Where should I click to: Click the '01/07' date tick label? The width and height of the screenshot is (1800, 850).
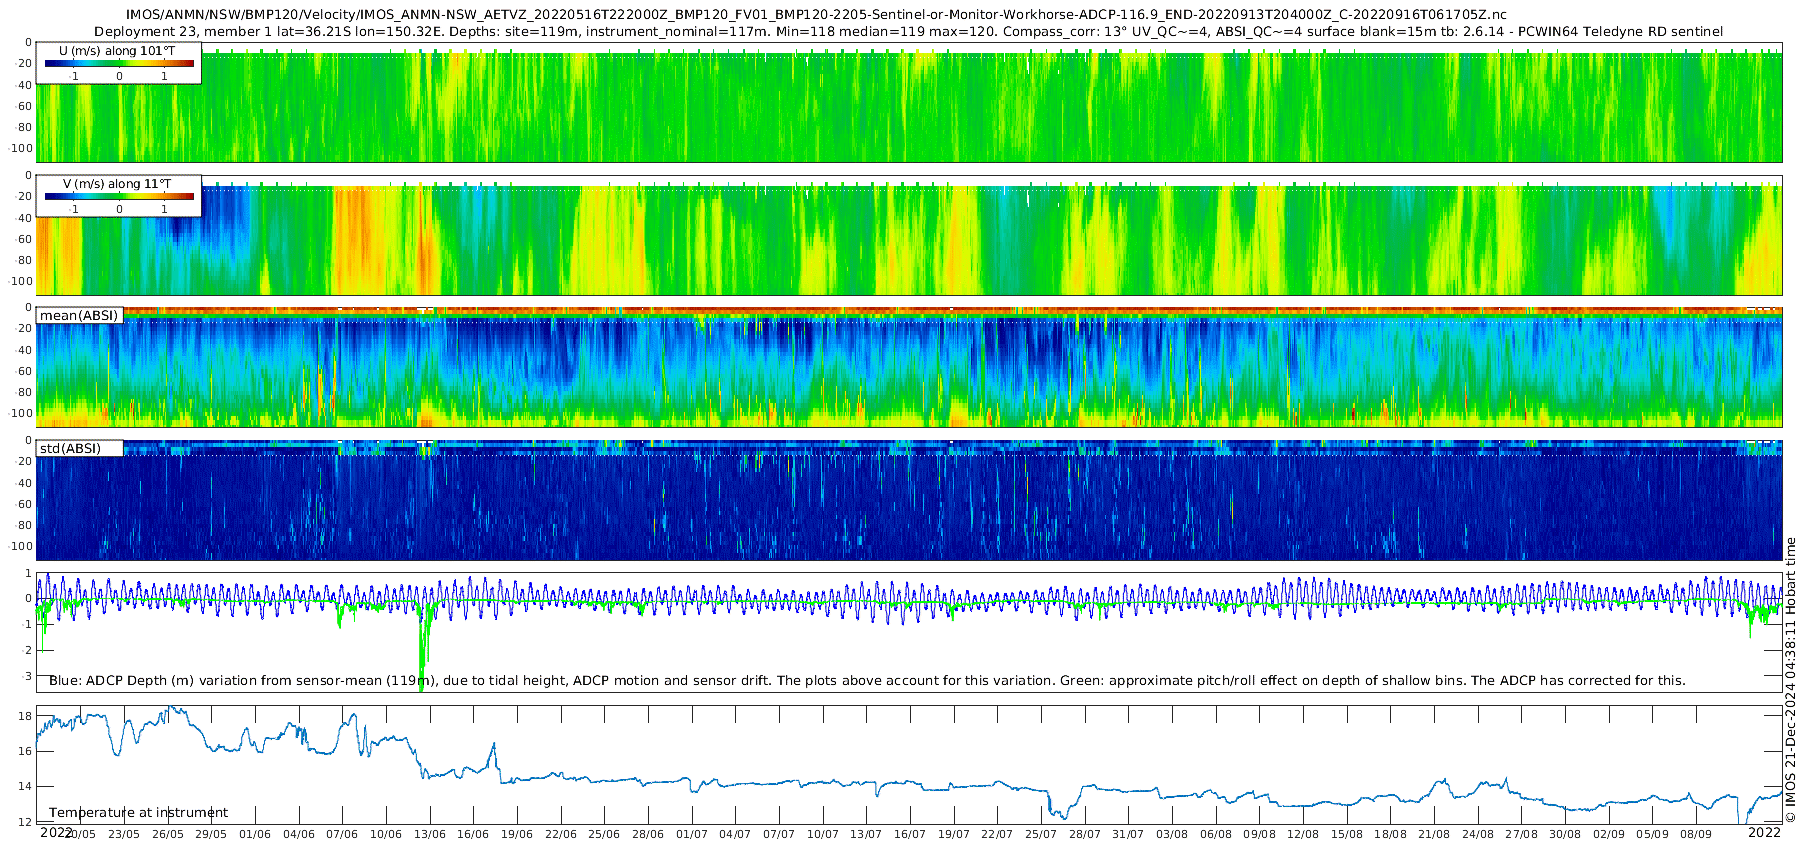click(692, 834)
